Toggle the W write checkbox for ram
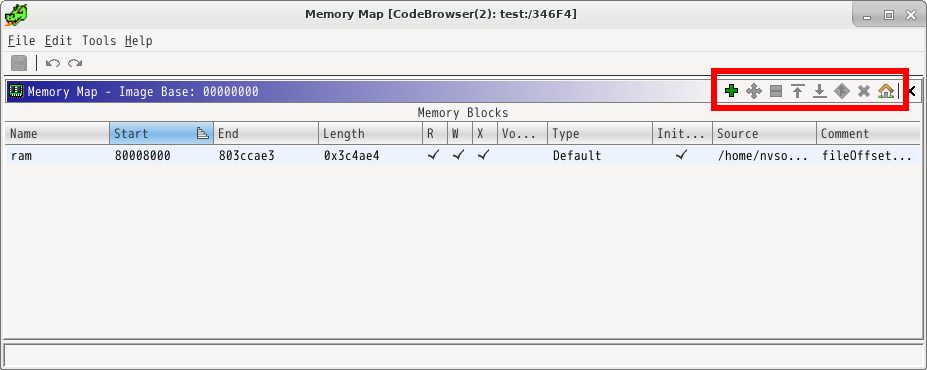The image size is (927, 370). [x=459, y=155]
